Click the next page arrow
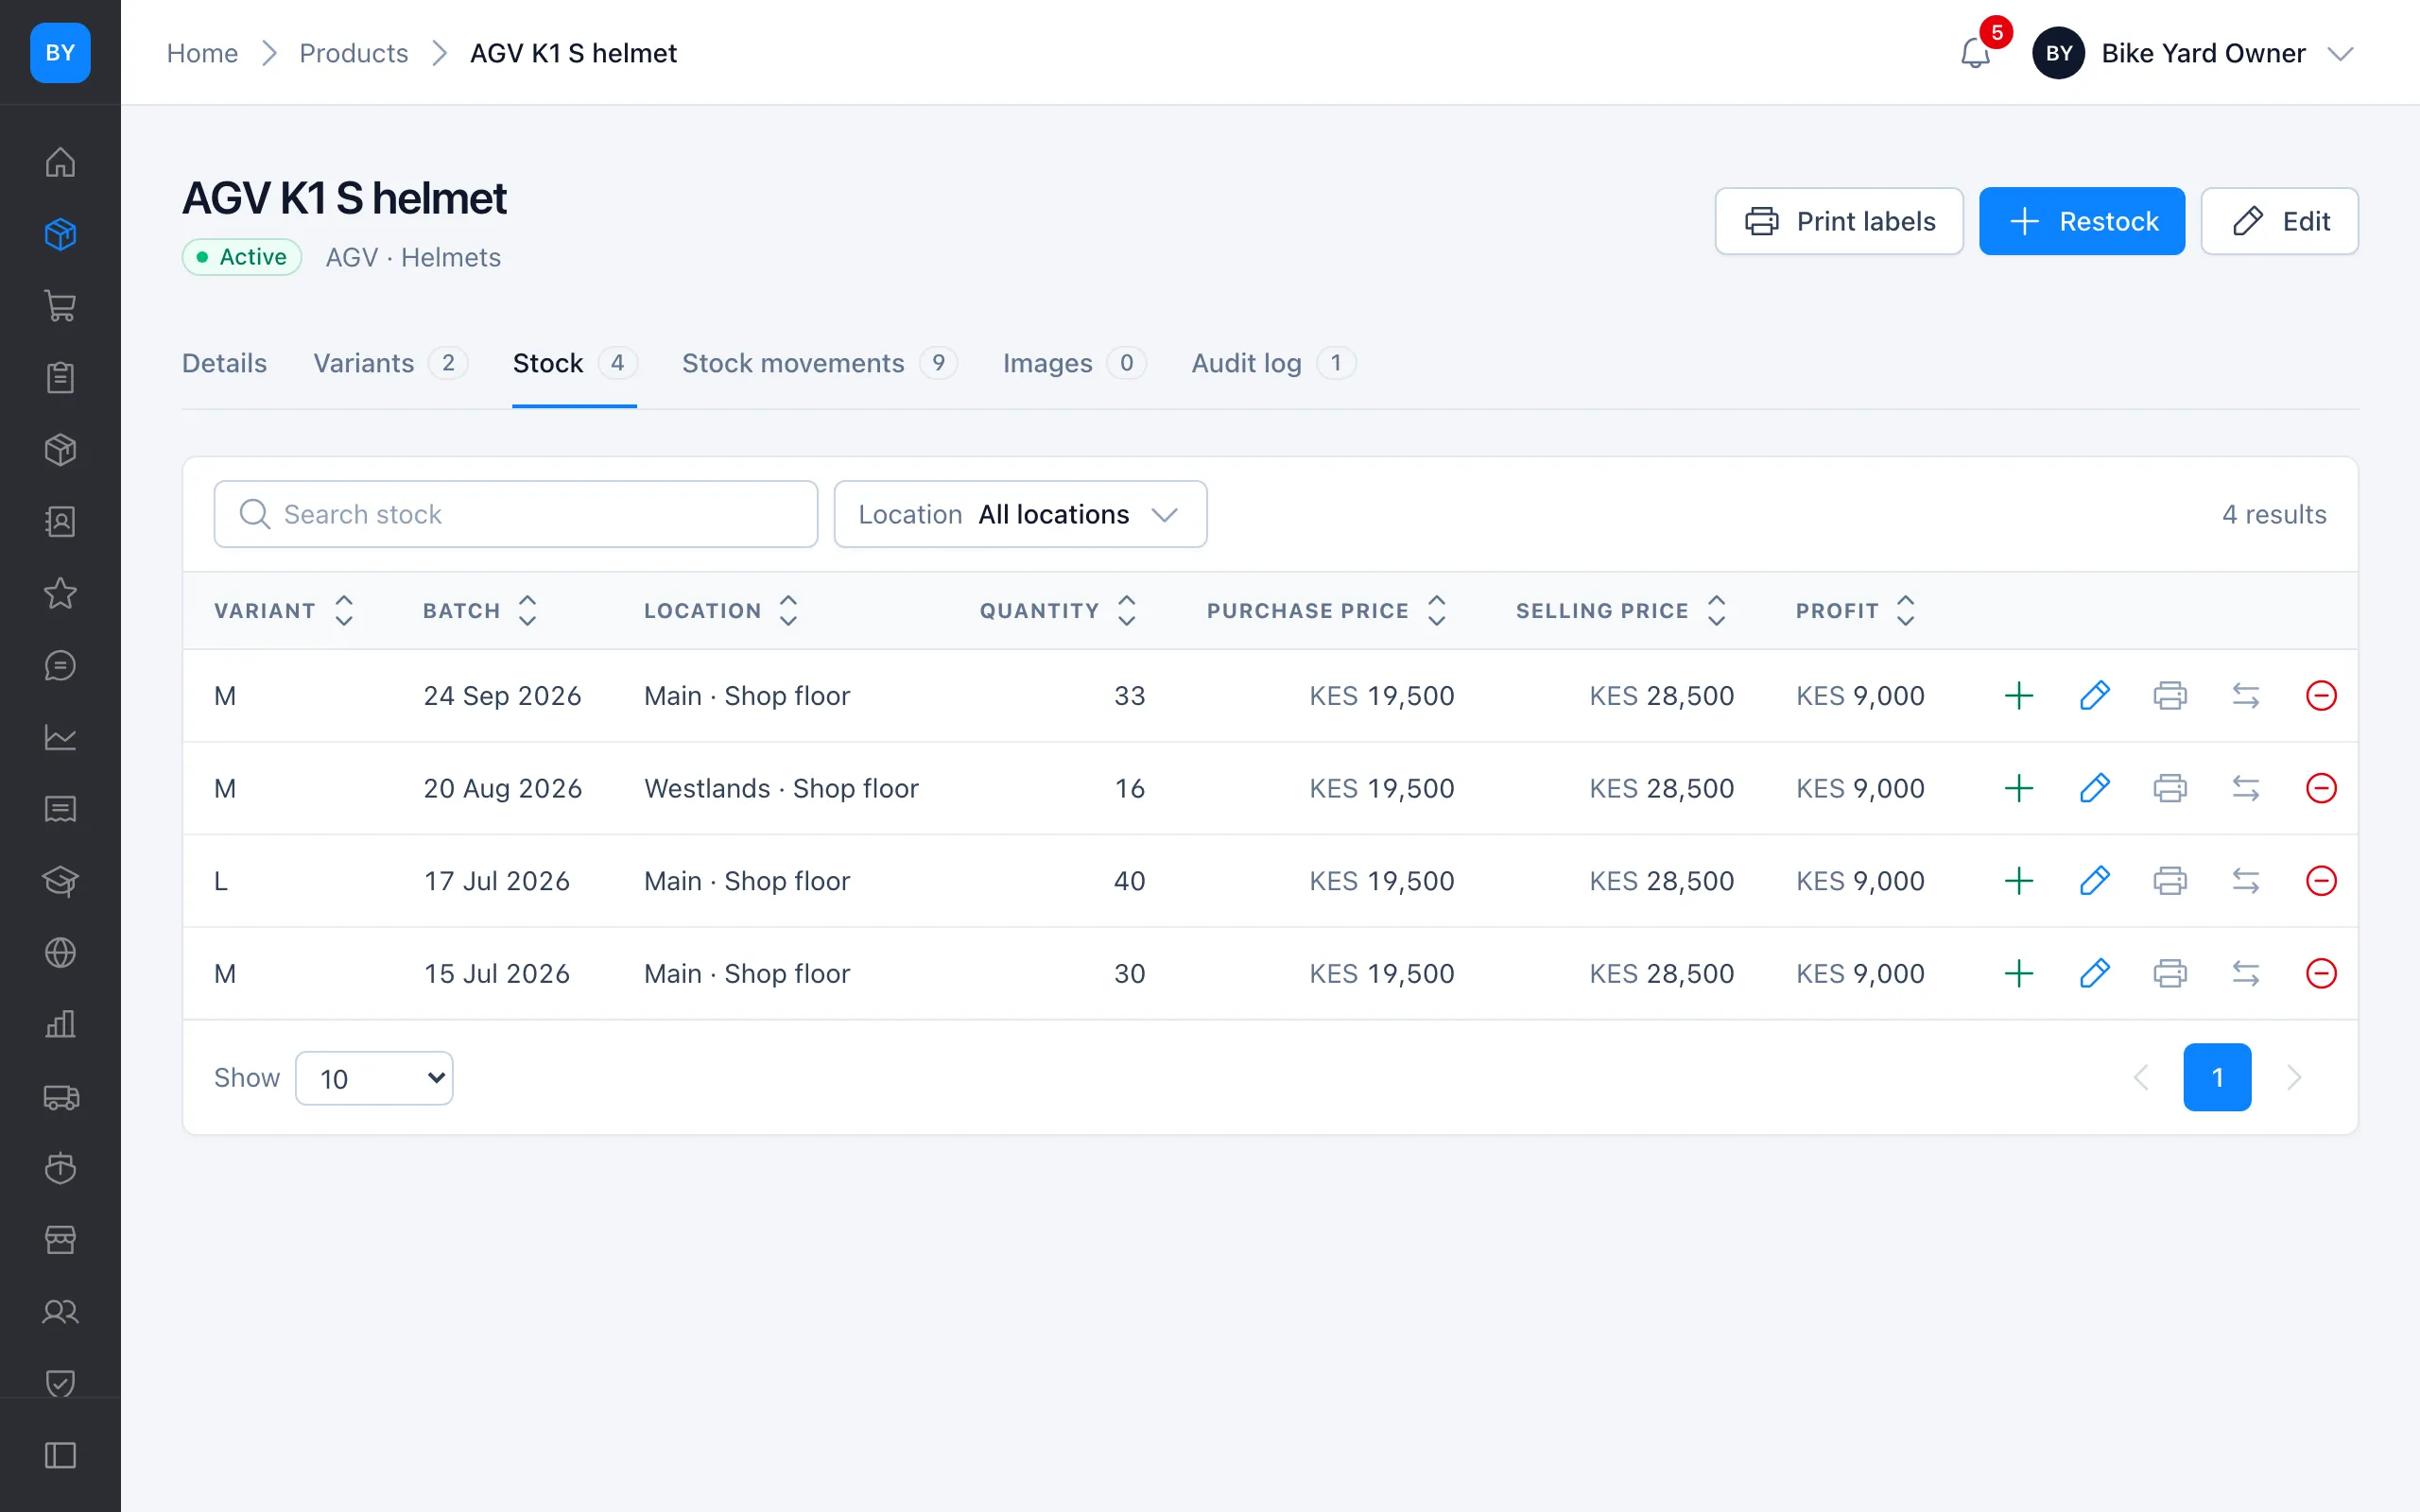 pyautogui.click(x=2294, y=1077)
